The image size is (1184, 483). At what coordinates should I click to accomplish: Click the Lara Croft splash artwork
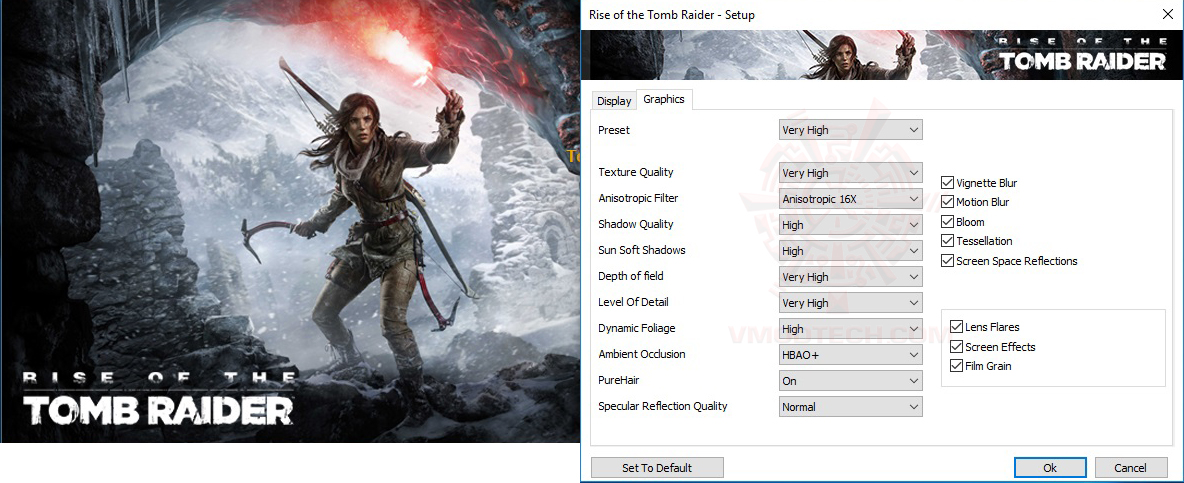pos(290,221)
